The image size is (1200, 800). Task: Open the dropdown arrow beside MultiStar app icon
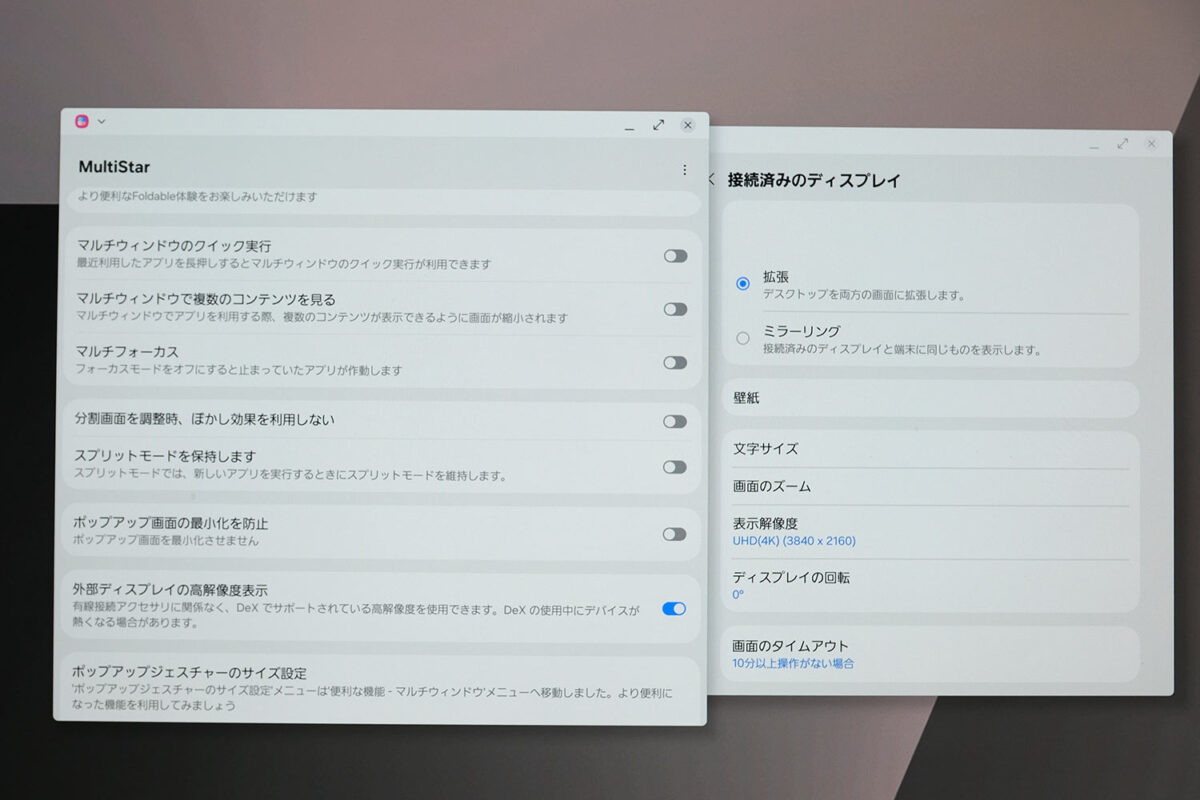[x=101, y=121]
